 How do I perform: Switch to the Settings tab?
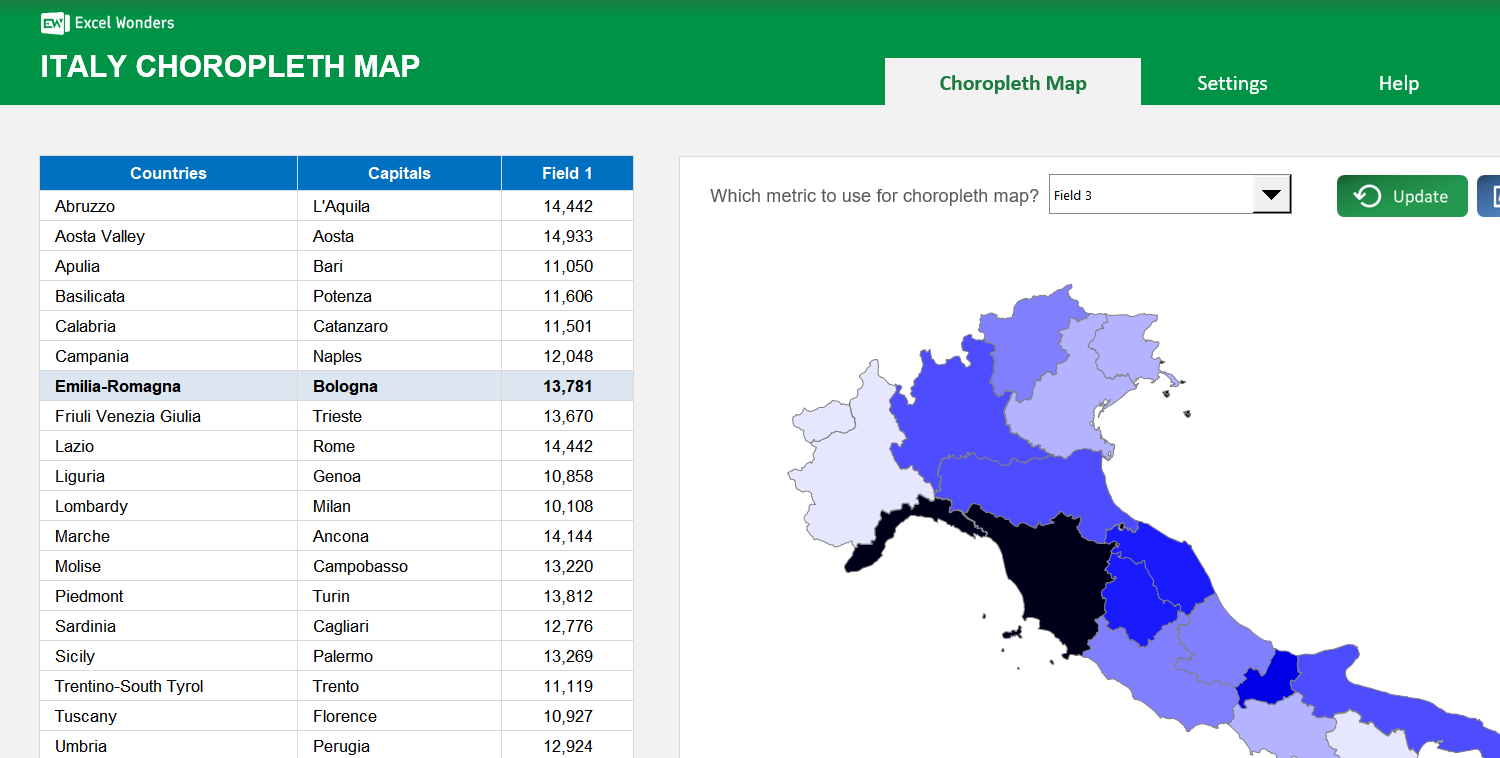click(x=1232, y=83)
